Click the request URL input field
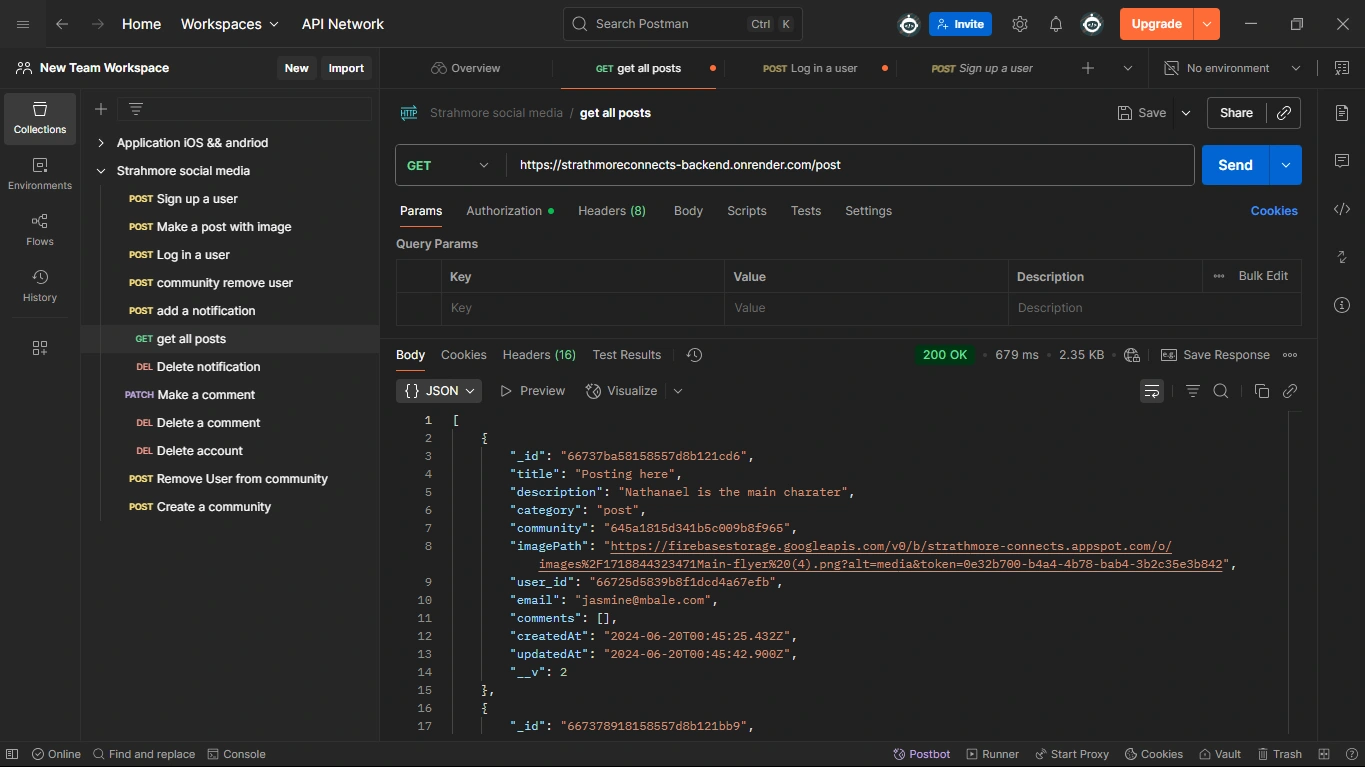This screenshot has width=1365, height=767. click(x=850, y=165)
